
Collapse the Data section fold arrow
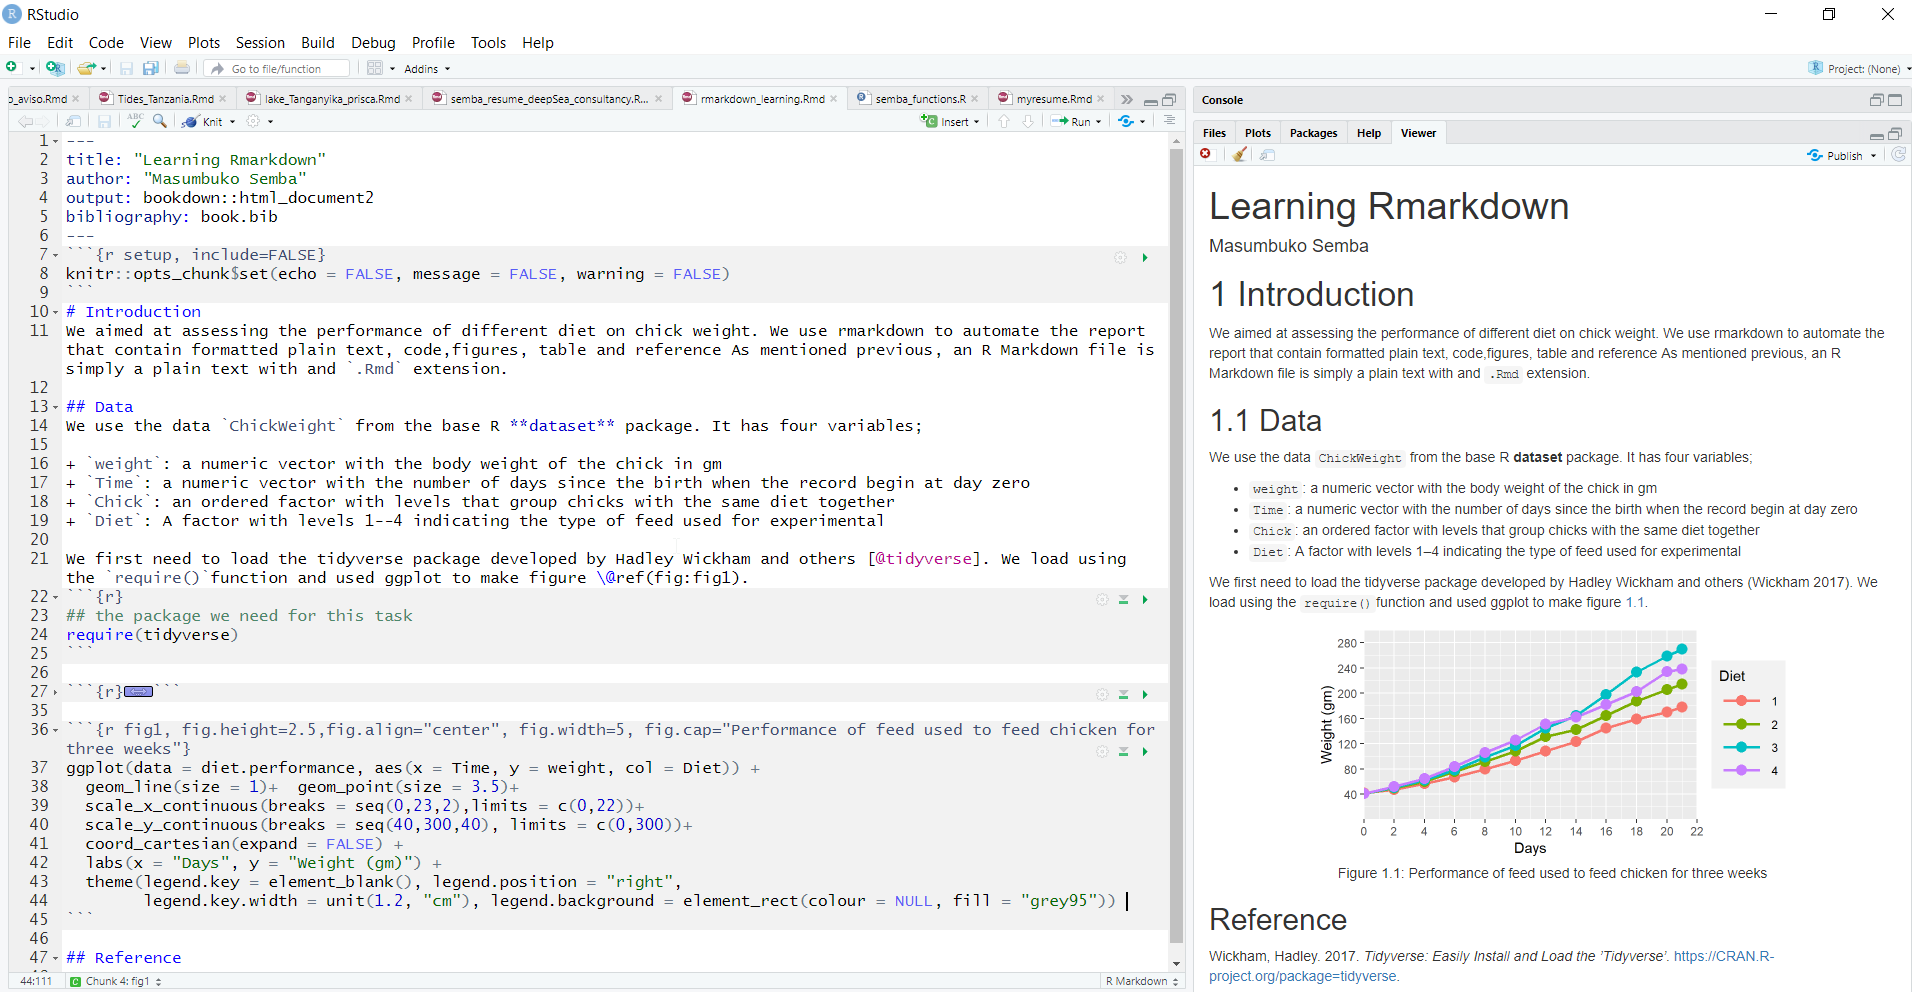coord(55,407)
